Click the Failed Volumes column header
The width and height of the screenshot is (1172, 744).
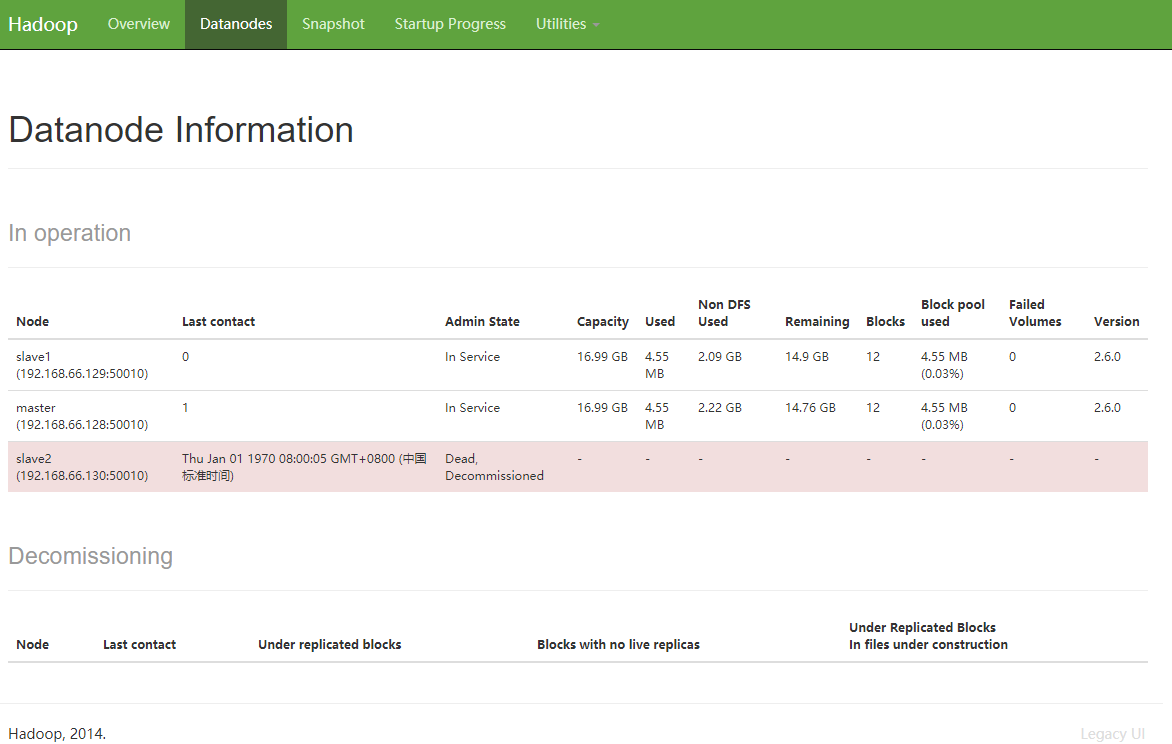point(1034,313)
